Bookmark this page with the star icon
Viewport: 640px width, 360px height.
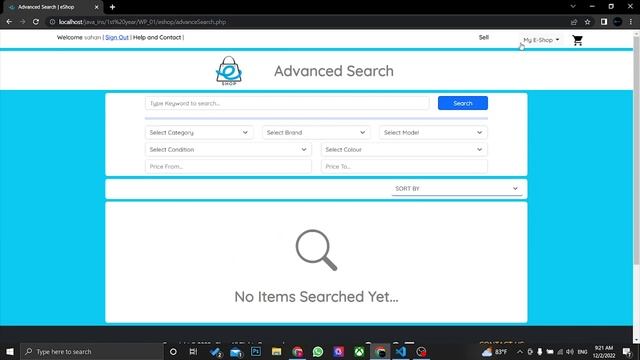[x=587, y=22]
